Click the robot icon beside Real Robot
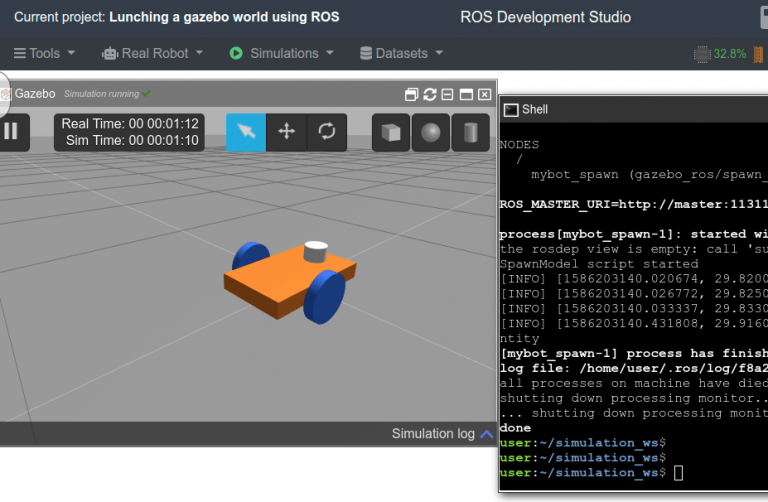Viewport: 768px width, 502px height. pos(110,53)
